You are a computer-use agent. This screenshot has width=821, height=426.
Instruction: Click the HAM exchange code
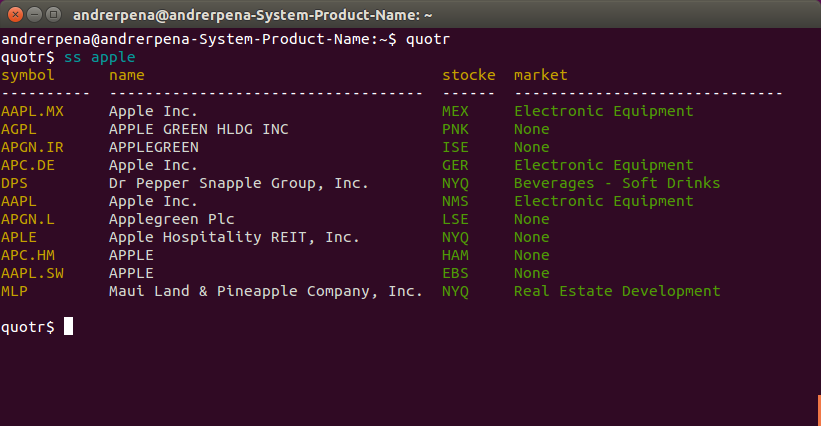tap(455, 255)
